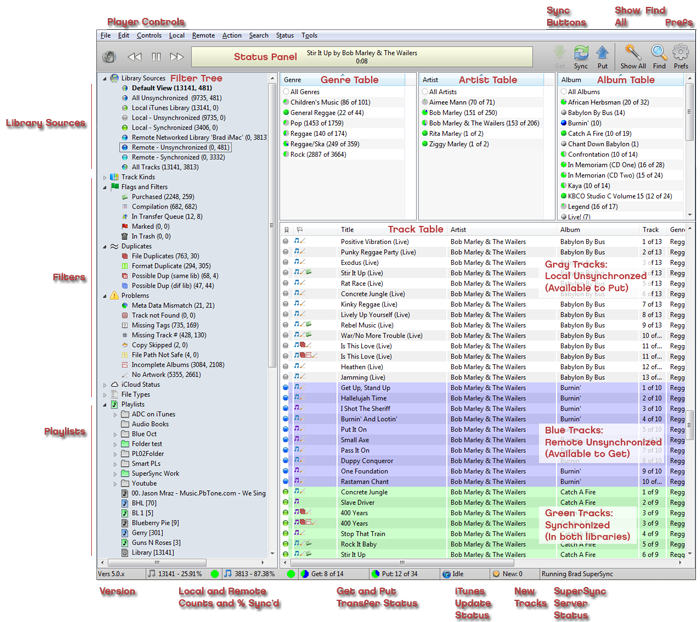Select the All Genres radio option
Viewport: 700px width, 622px height.
point(288,91)
